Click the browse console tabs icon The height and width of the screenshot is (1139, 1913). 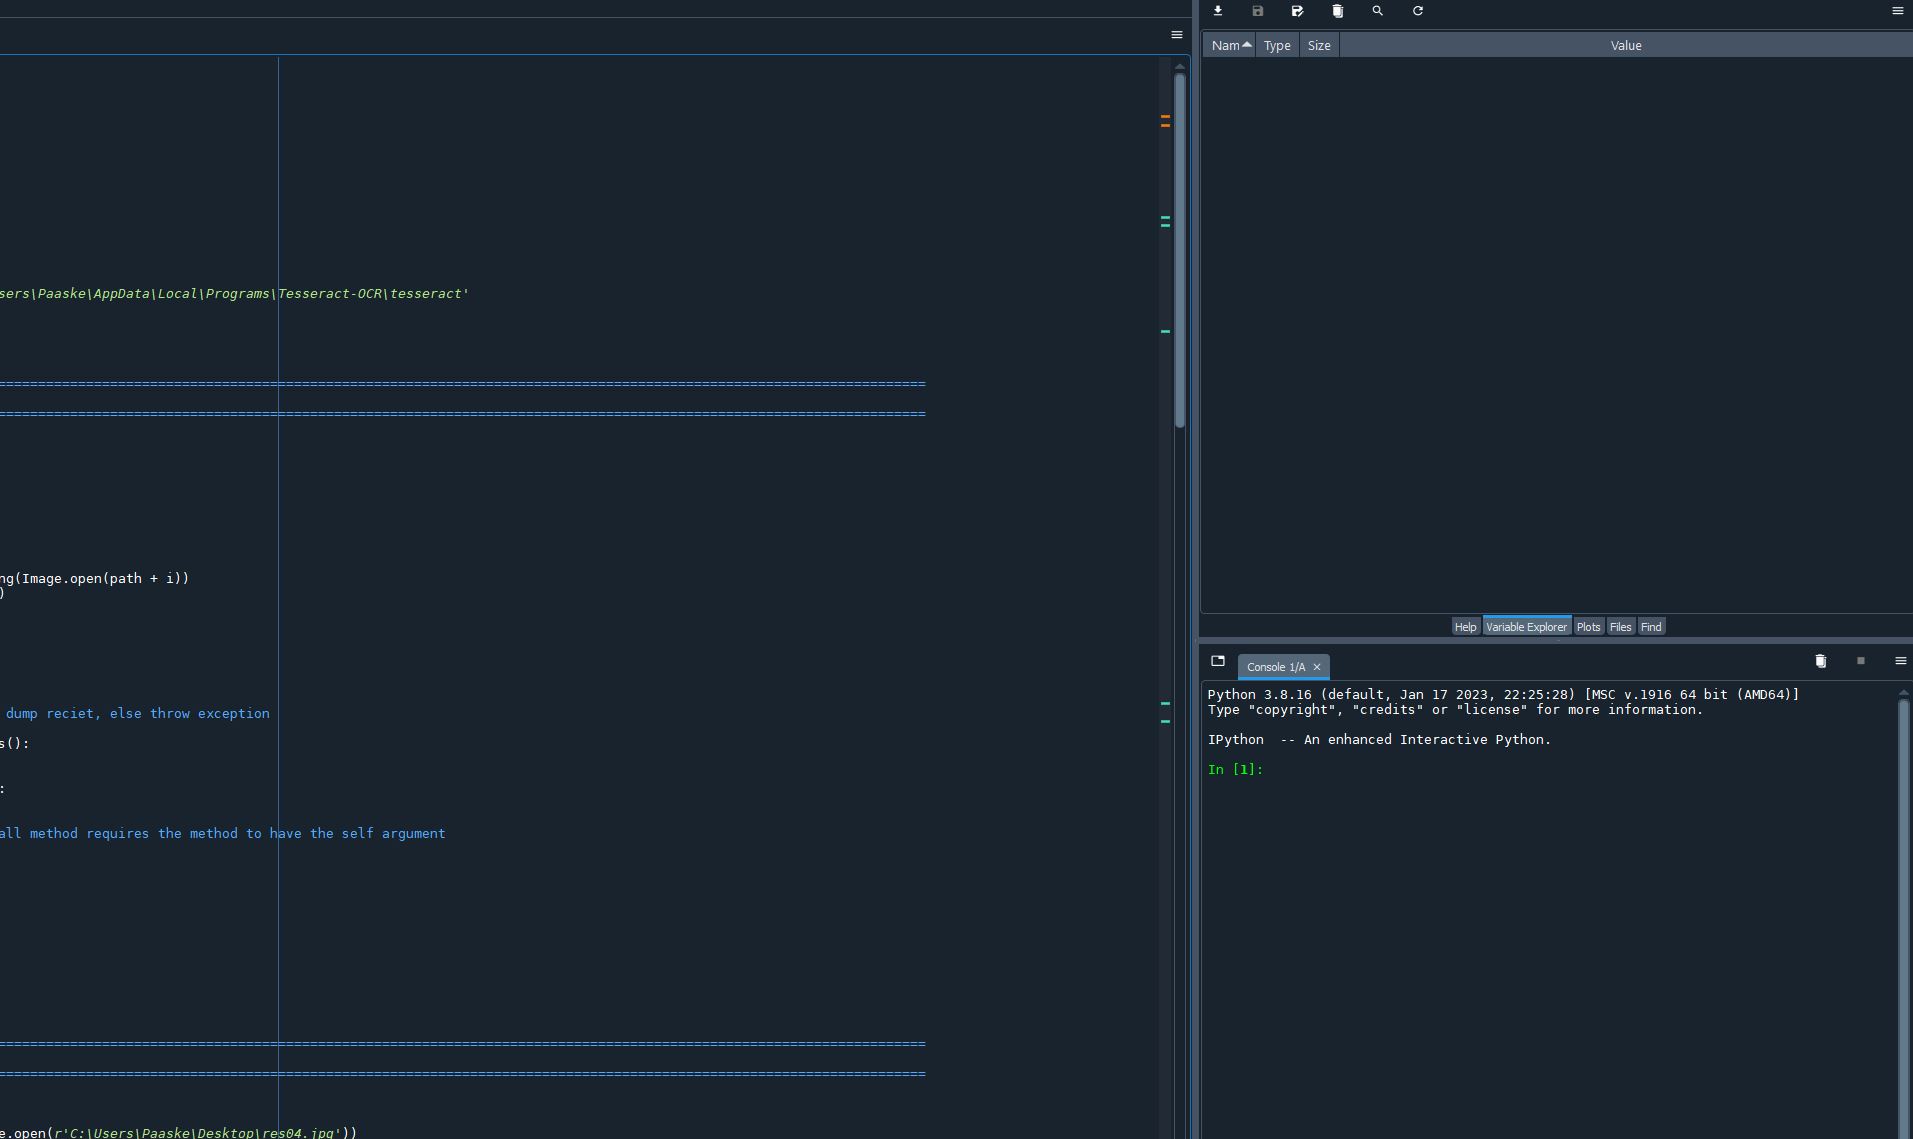[1217, 661]
